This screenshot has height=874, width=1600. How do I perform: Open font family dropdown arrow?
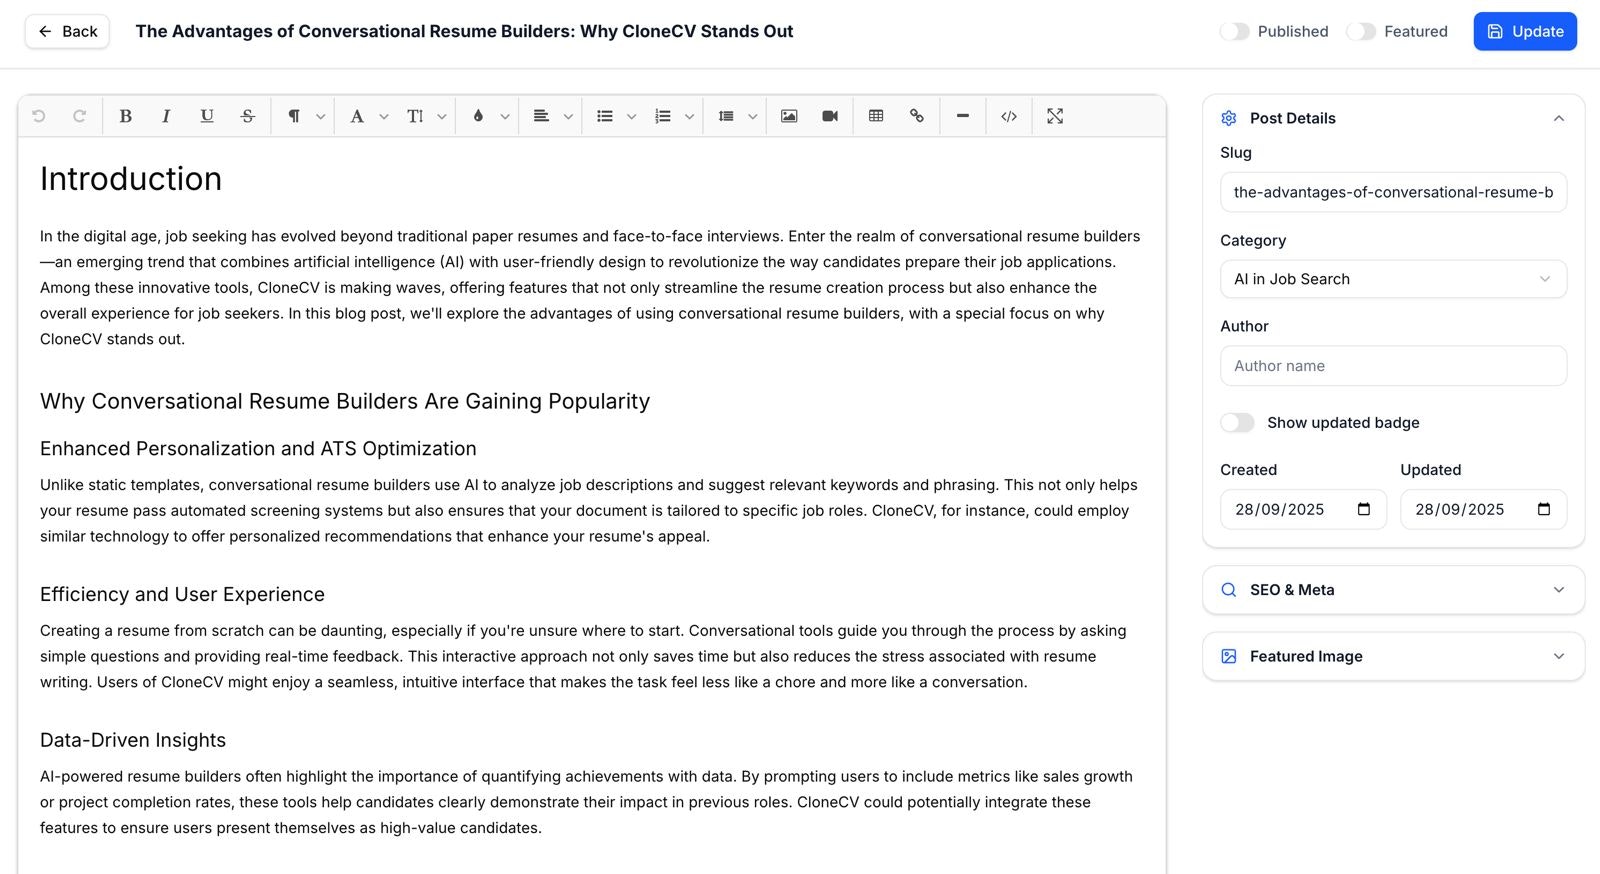coord(383,117)
